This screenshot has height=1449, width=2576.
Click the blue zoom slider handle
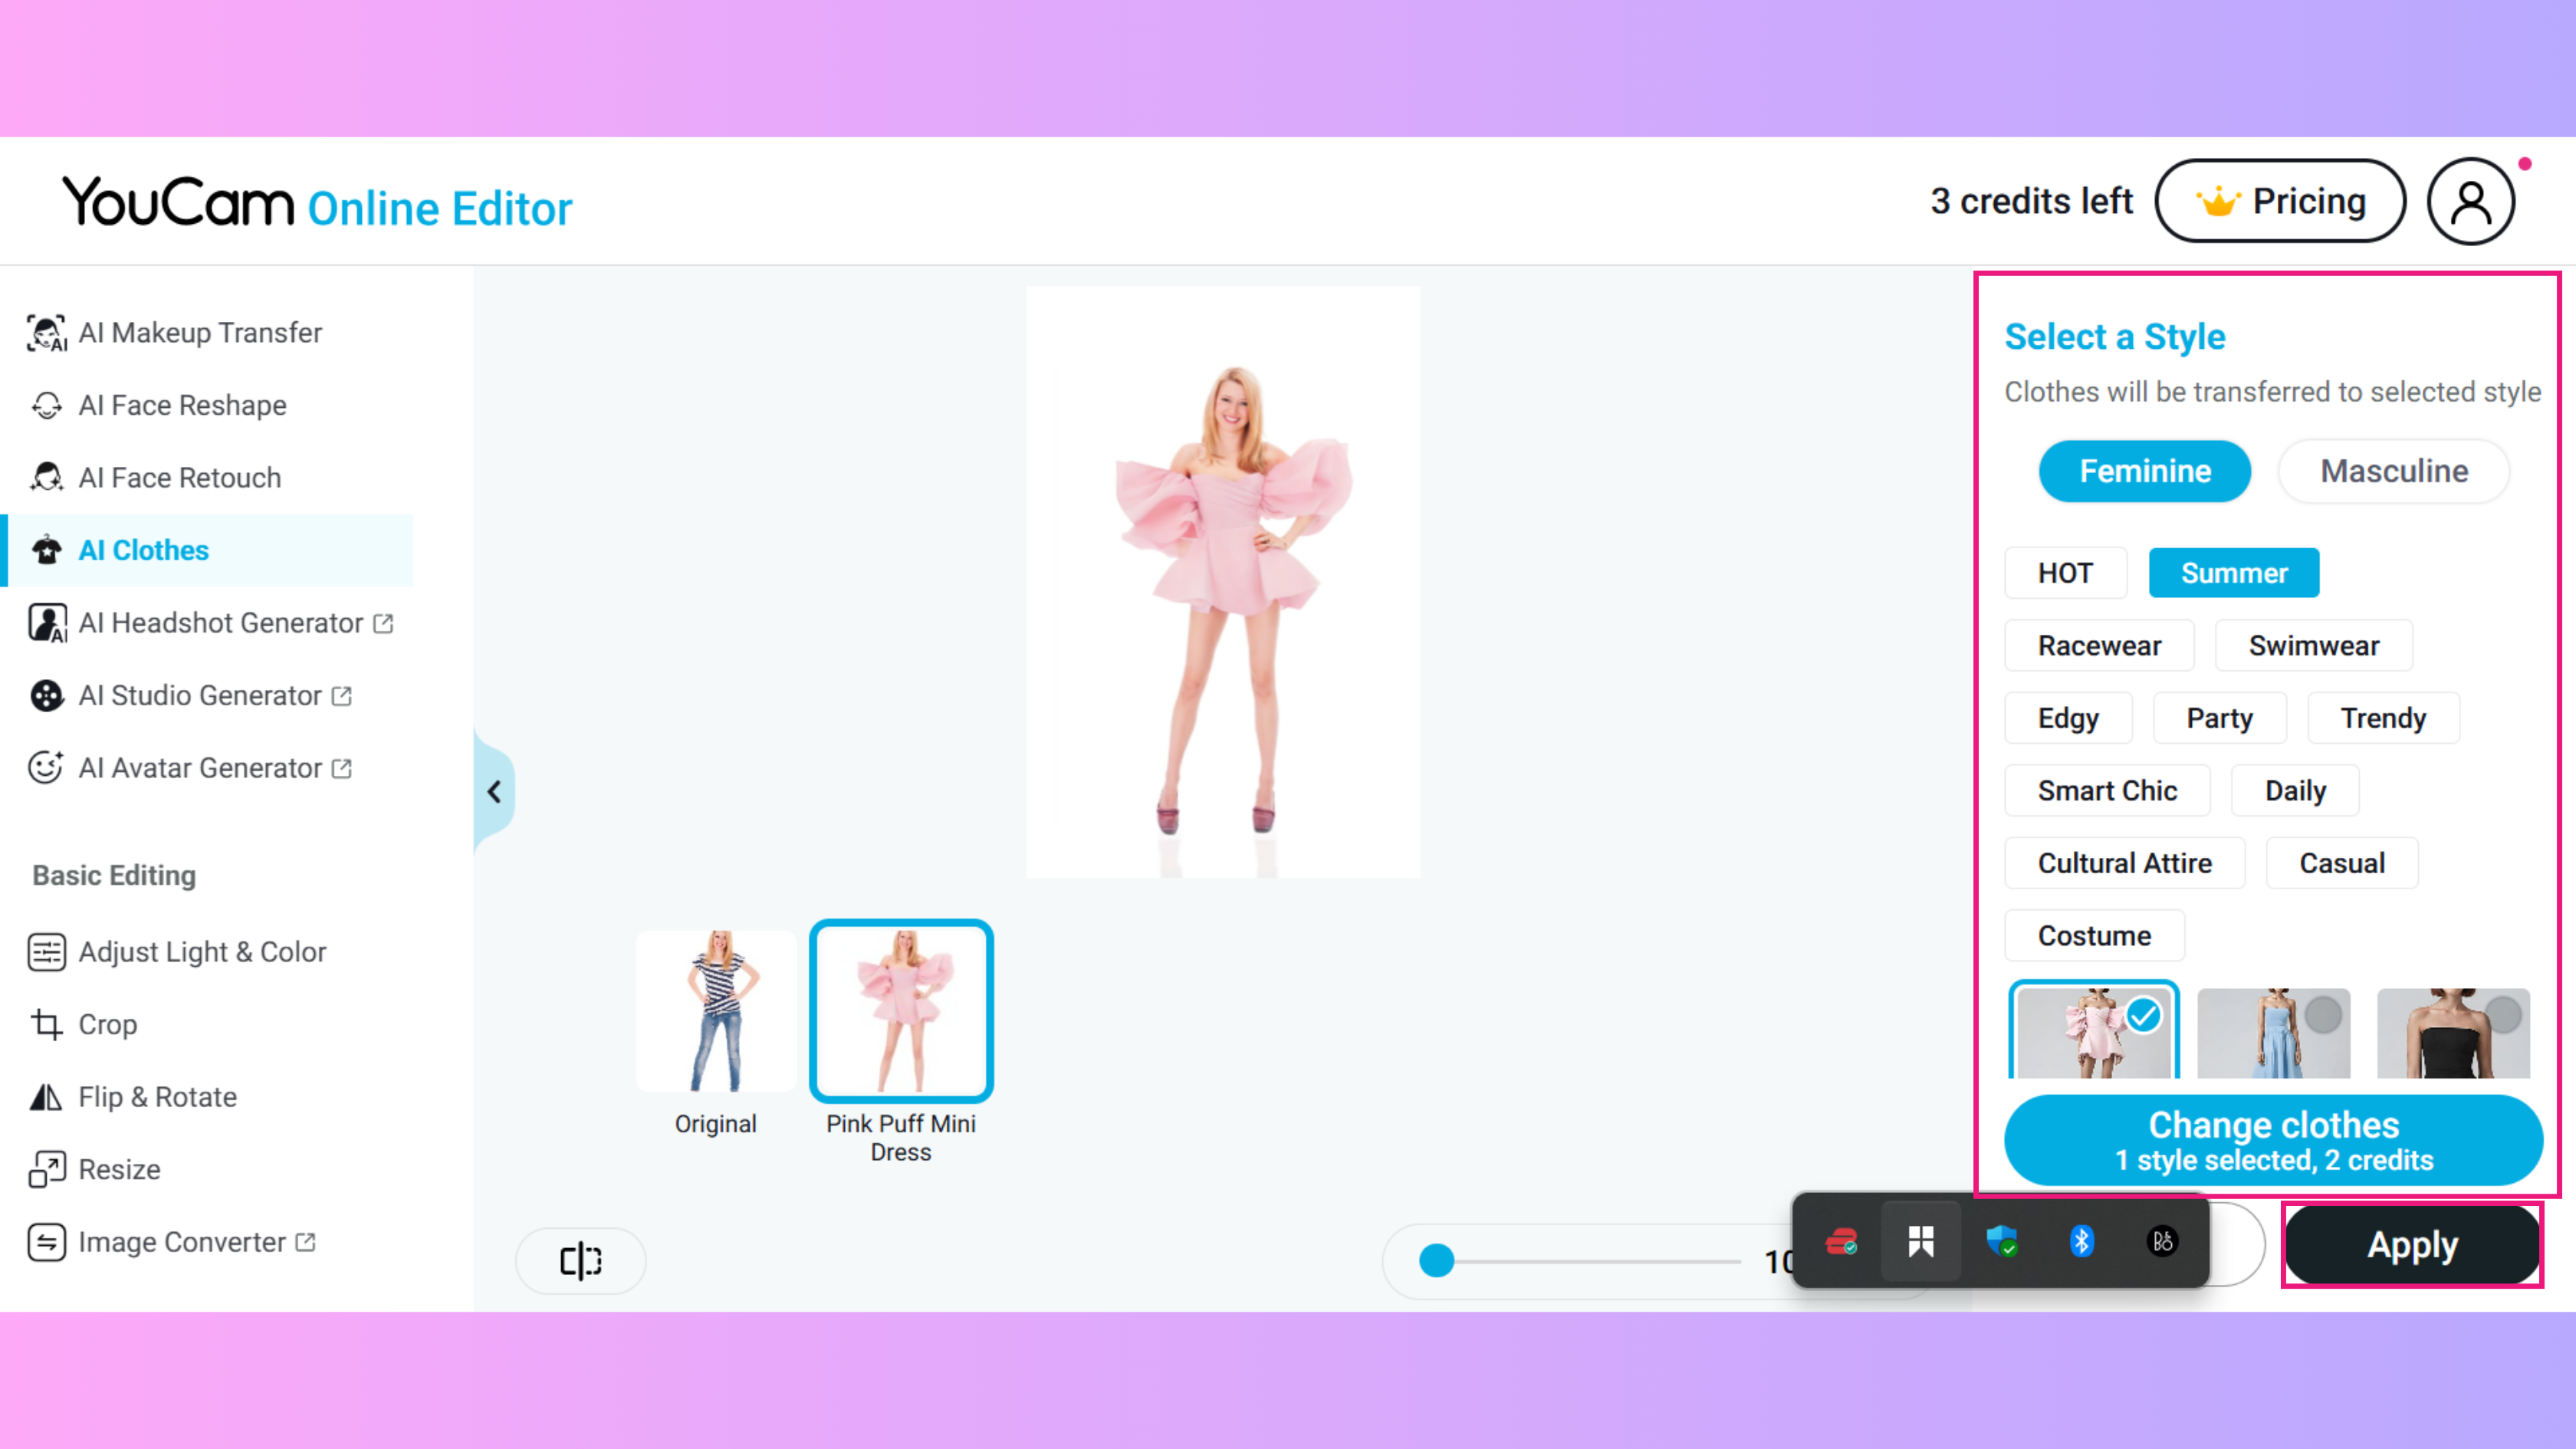pos(1436,1261)
